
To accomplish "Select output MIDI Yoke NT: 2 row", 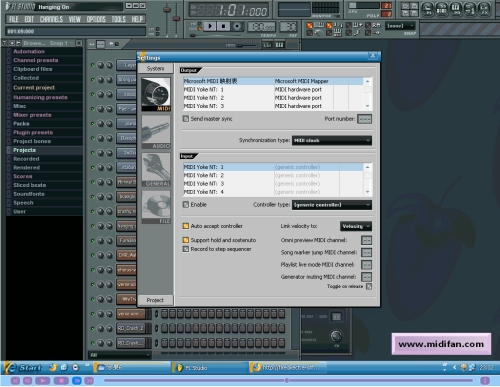I will coord(273,98).
